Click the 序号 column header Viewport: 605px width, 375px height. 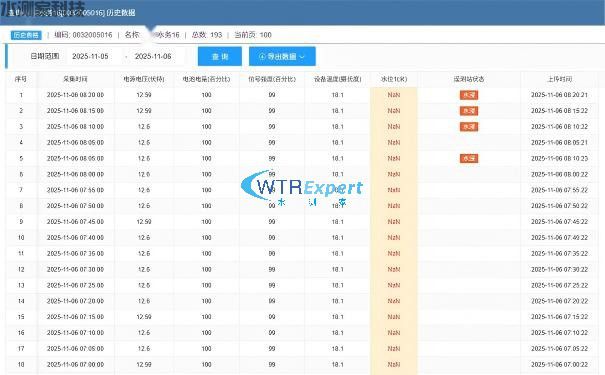tap(21, 79)
